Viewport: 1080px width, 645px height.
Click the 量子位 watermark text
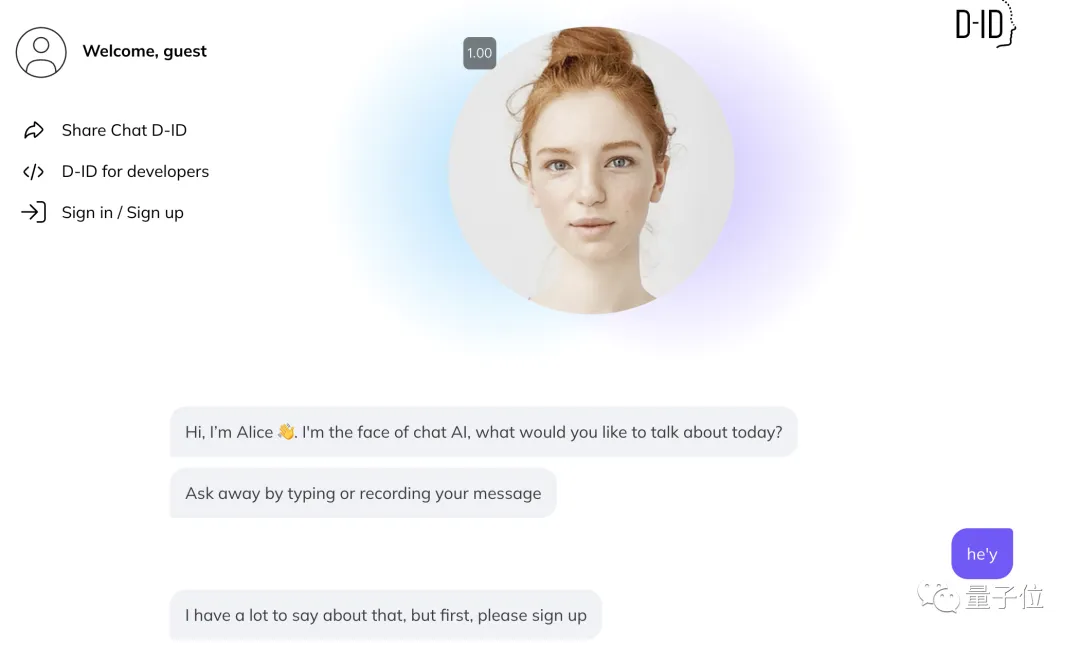[1004, 598]
